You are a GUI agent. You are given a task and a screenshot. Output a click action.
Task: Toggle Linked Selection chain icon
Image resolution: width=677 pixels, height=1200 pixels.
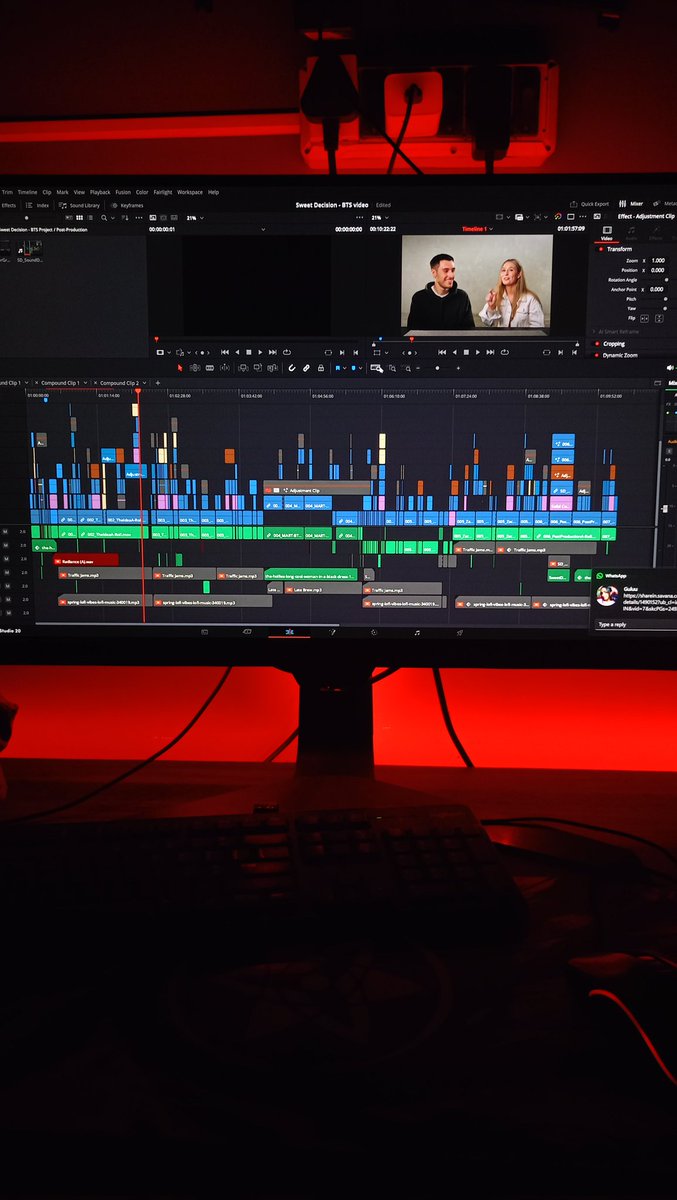tap(306, 368)
